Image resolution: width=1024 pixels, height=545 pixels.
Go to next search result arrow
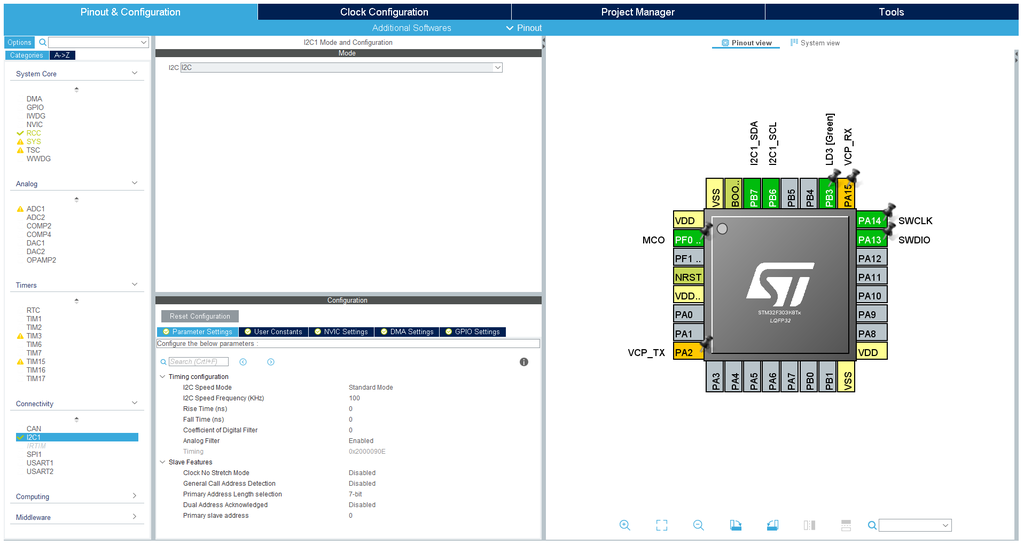click(x=270, y=362)
